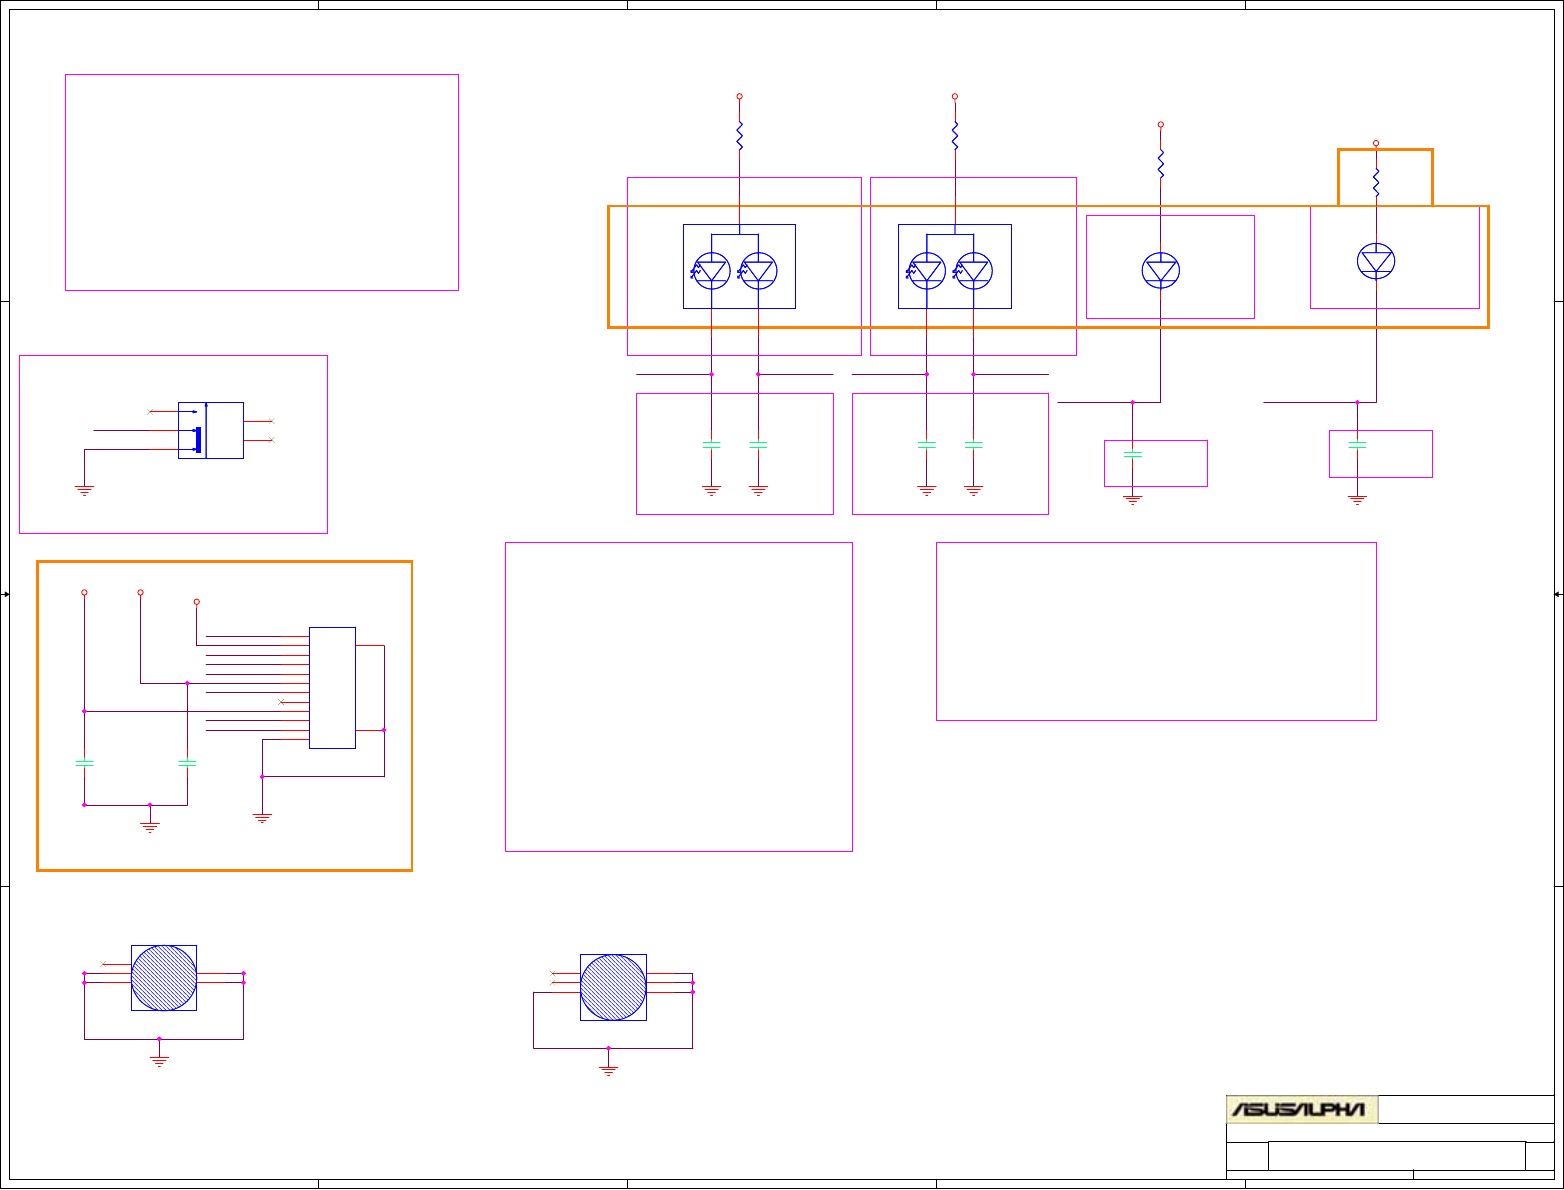Image resolution: width=1564 pixels, height=1190 pixels.
Task: Select the second capacitor in the connector circuit
Action: click(187, 763)
